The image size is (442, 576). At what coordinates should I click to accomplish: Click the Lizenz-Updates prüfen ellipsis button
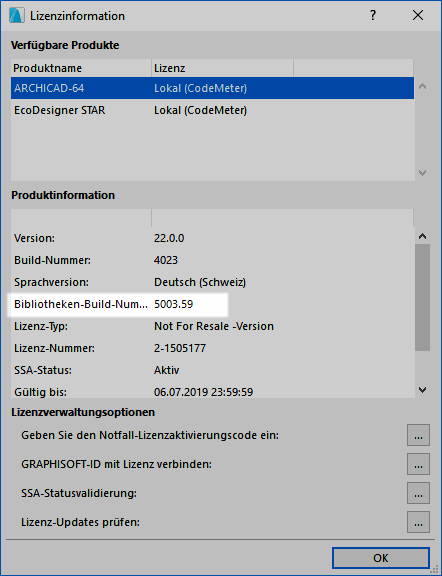pyautogui.click(x=418, y=522)
